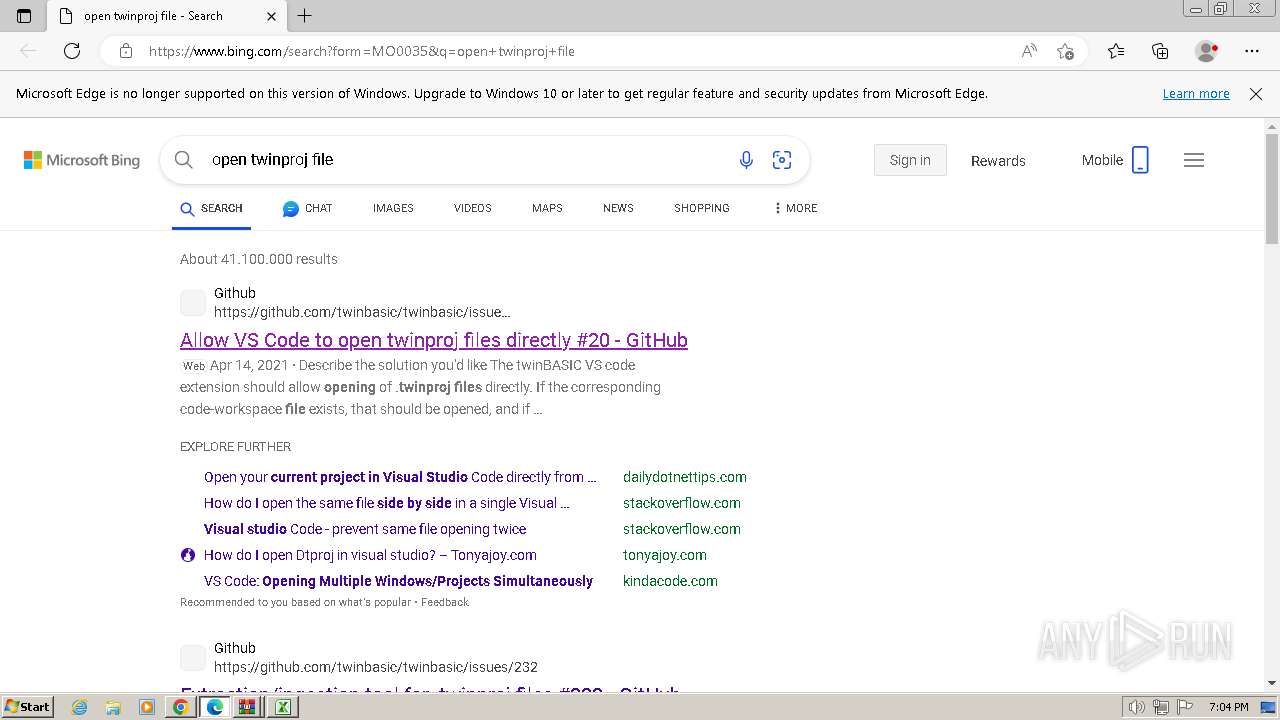This screenshot has width=1280, height=720.
Task: Switch to the SHOPPING tab
Action: point(702,208)
